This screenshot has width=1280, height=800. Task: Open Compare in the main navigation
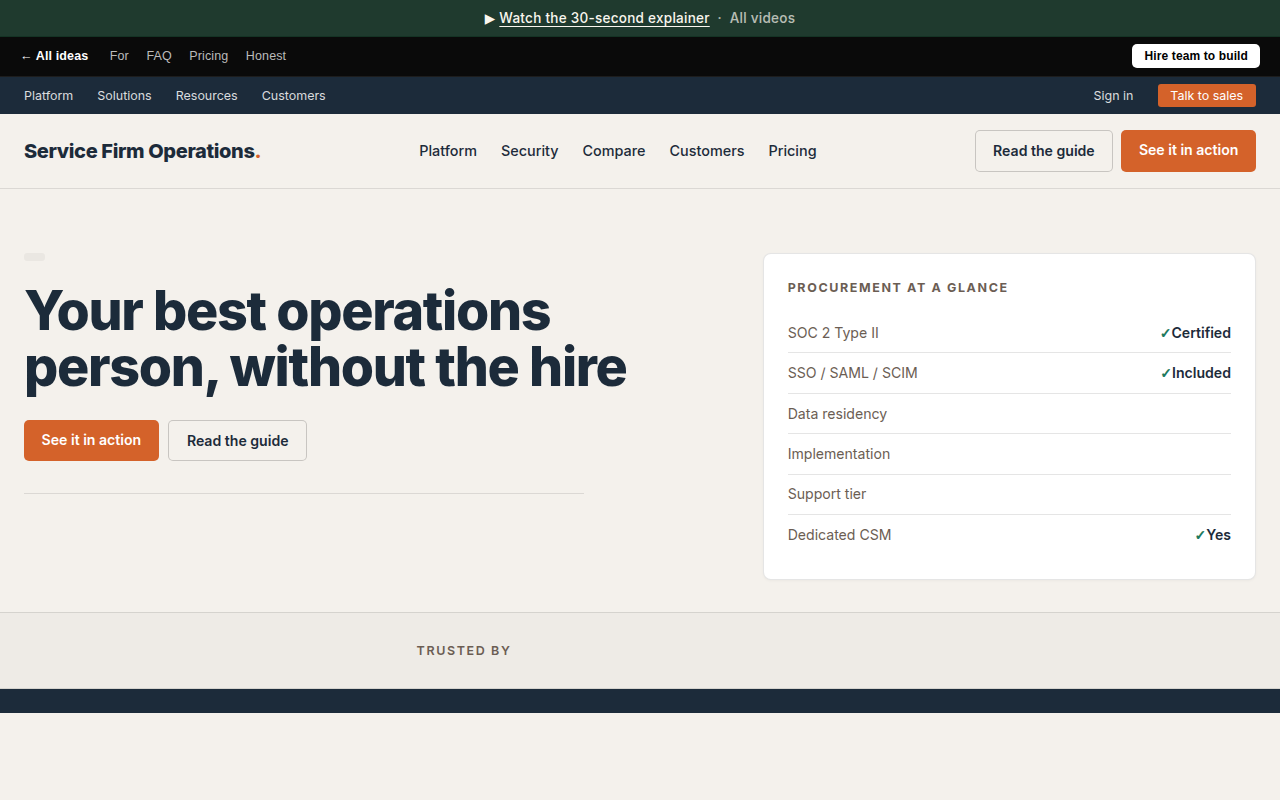pyautogui.click(x=614, y=151)
